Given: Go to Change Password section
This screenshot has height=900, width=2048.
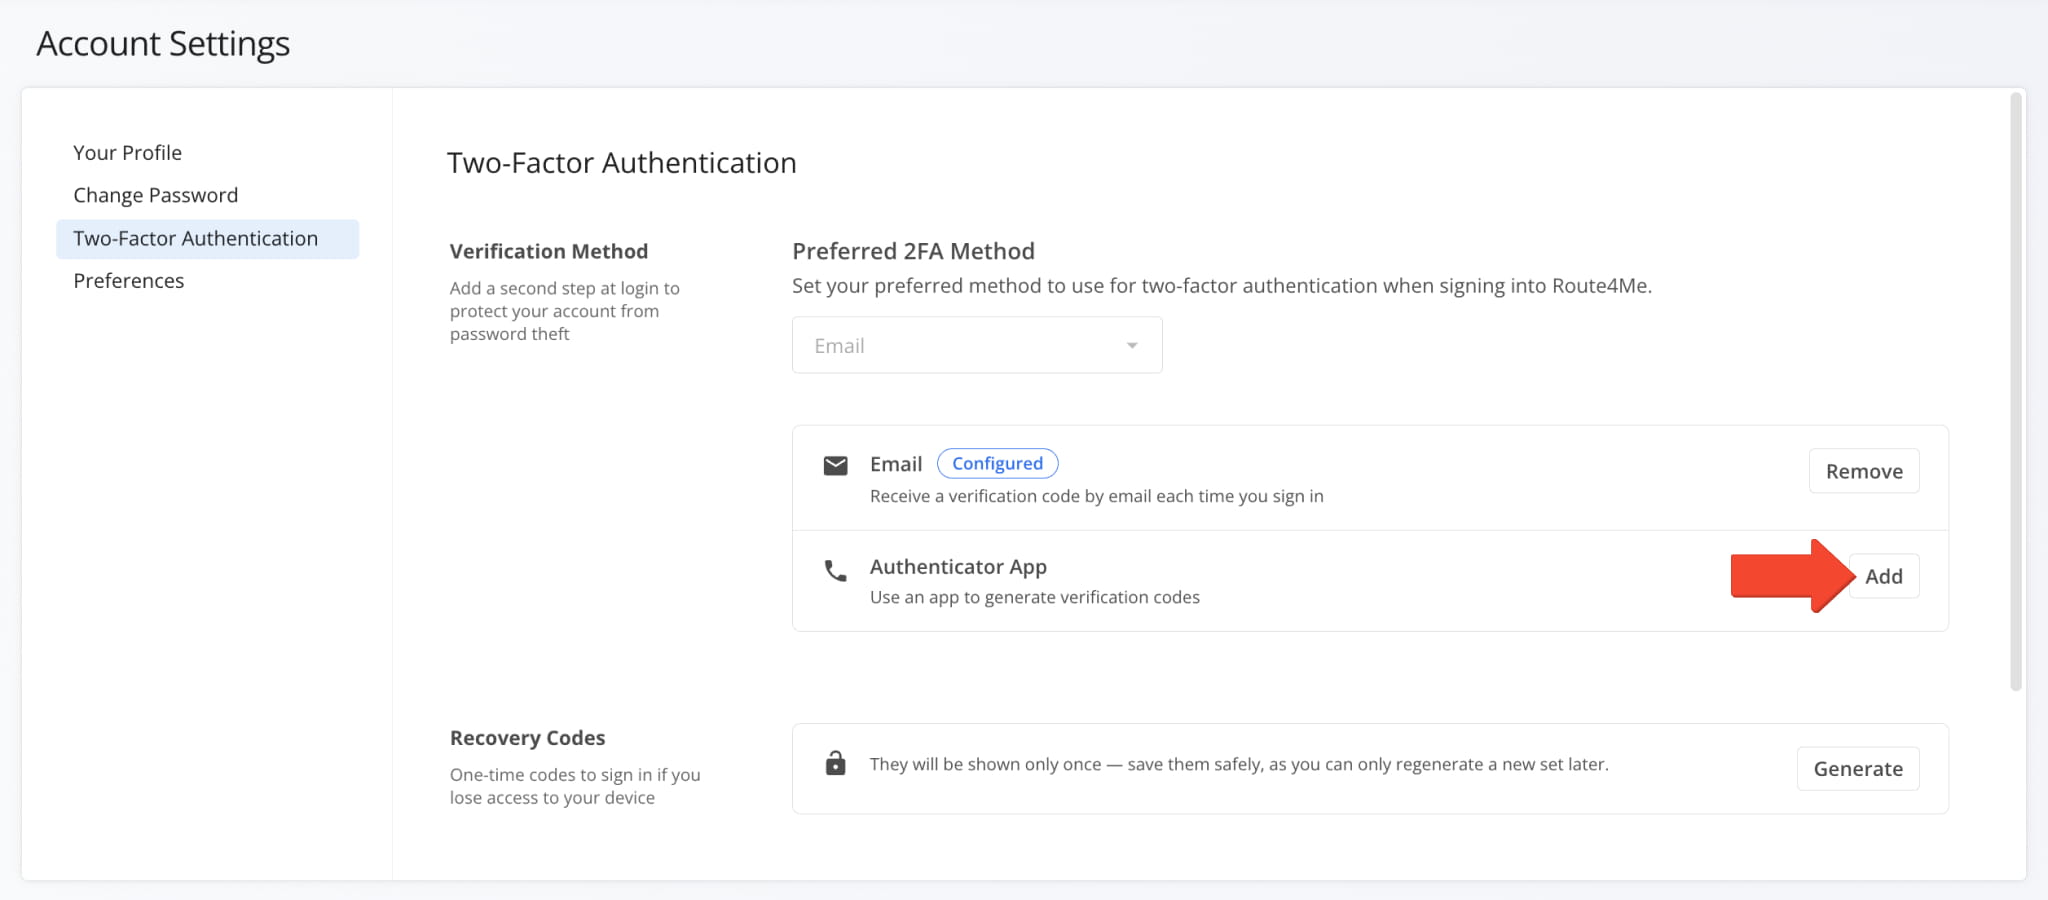Looking at the screenshot, I should (x=155, y=195).
